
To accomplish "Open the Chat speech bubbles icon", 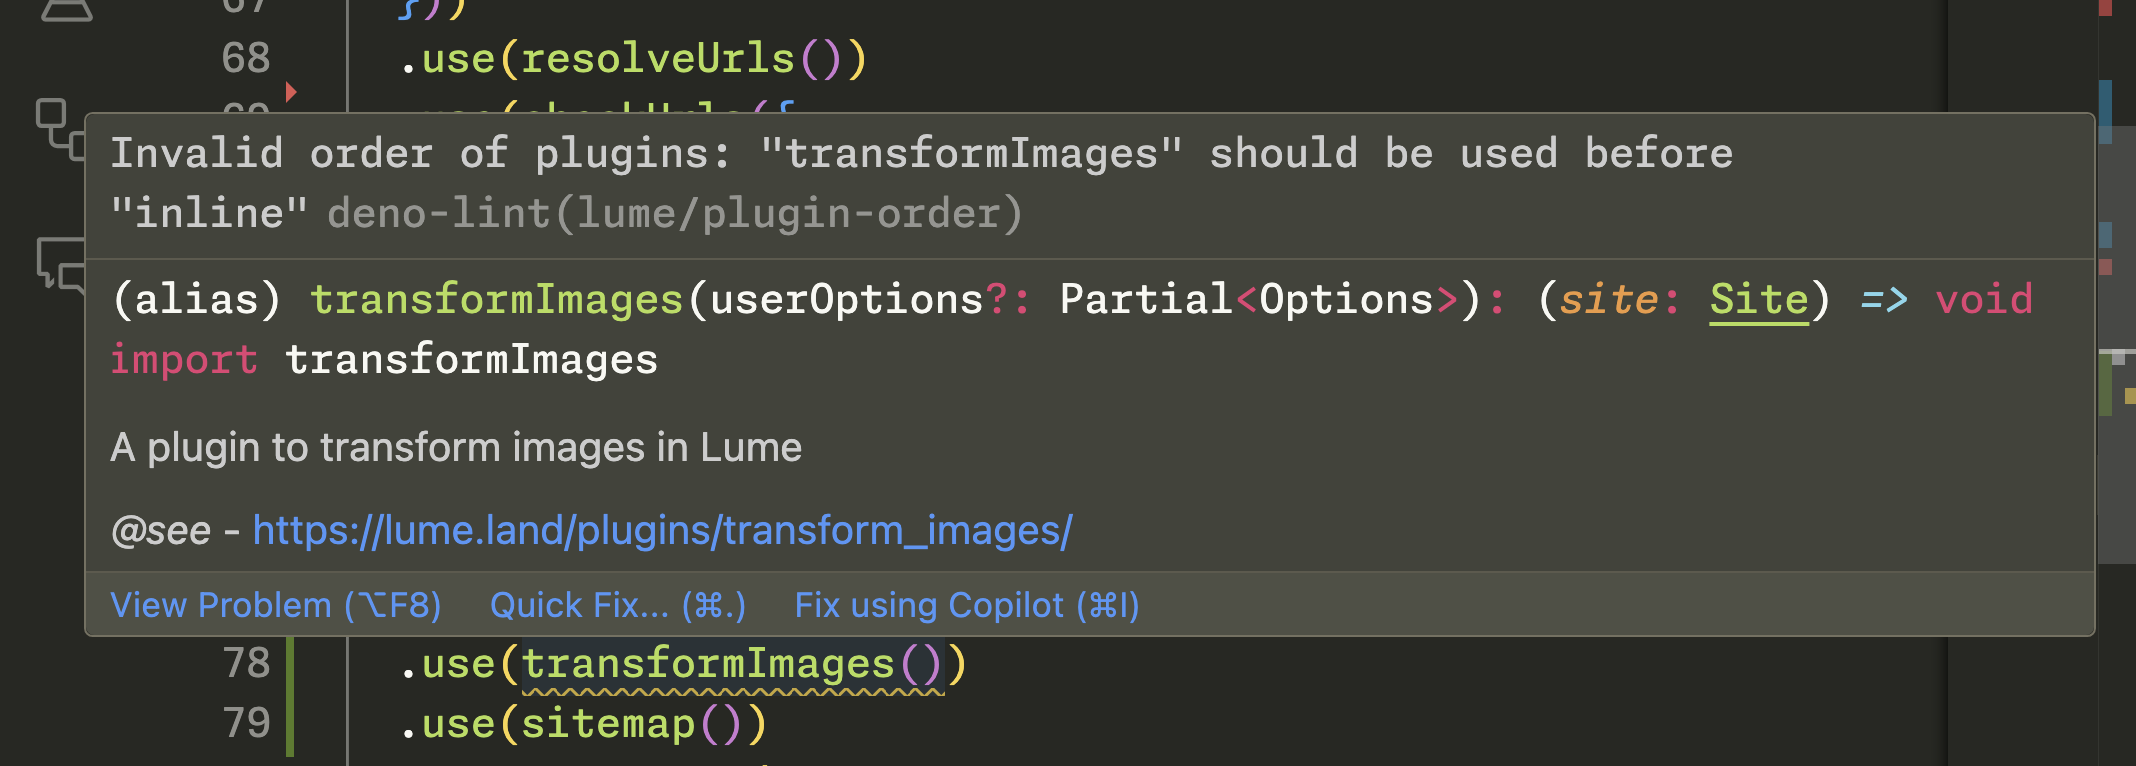I will click(60, 264).
